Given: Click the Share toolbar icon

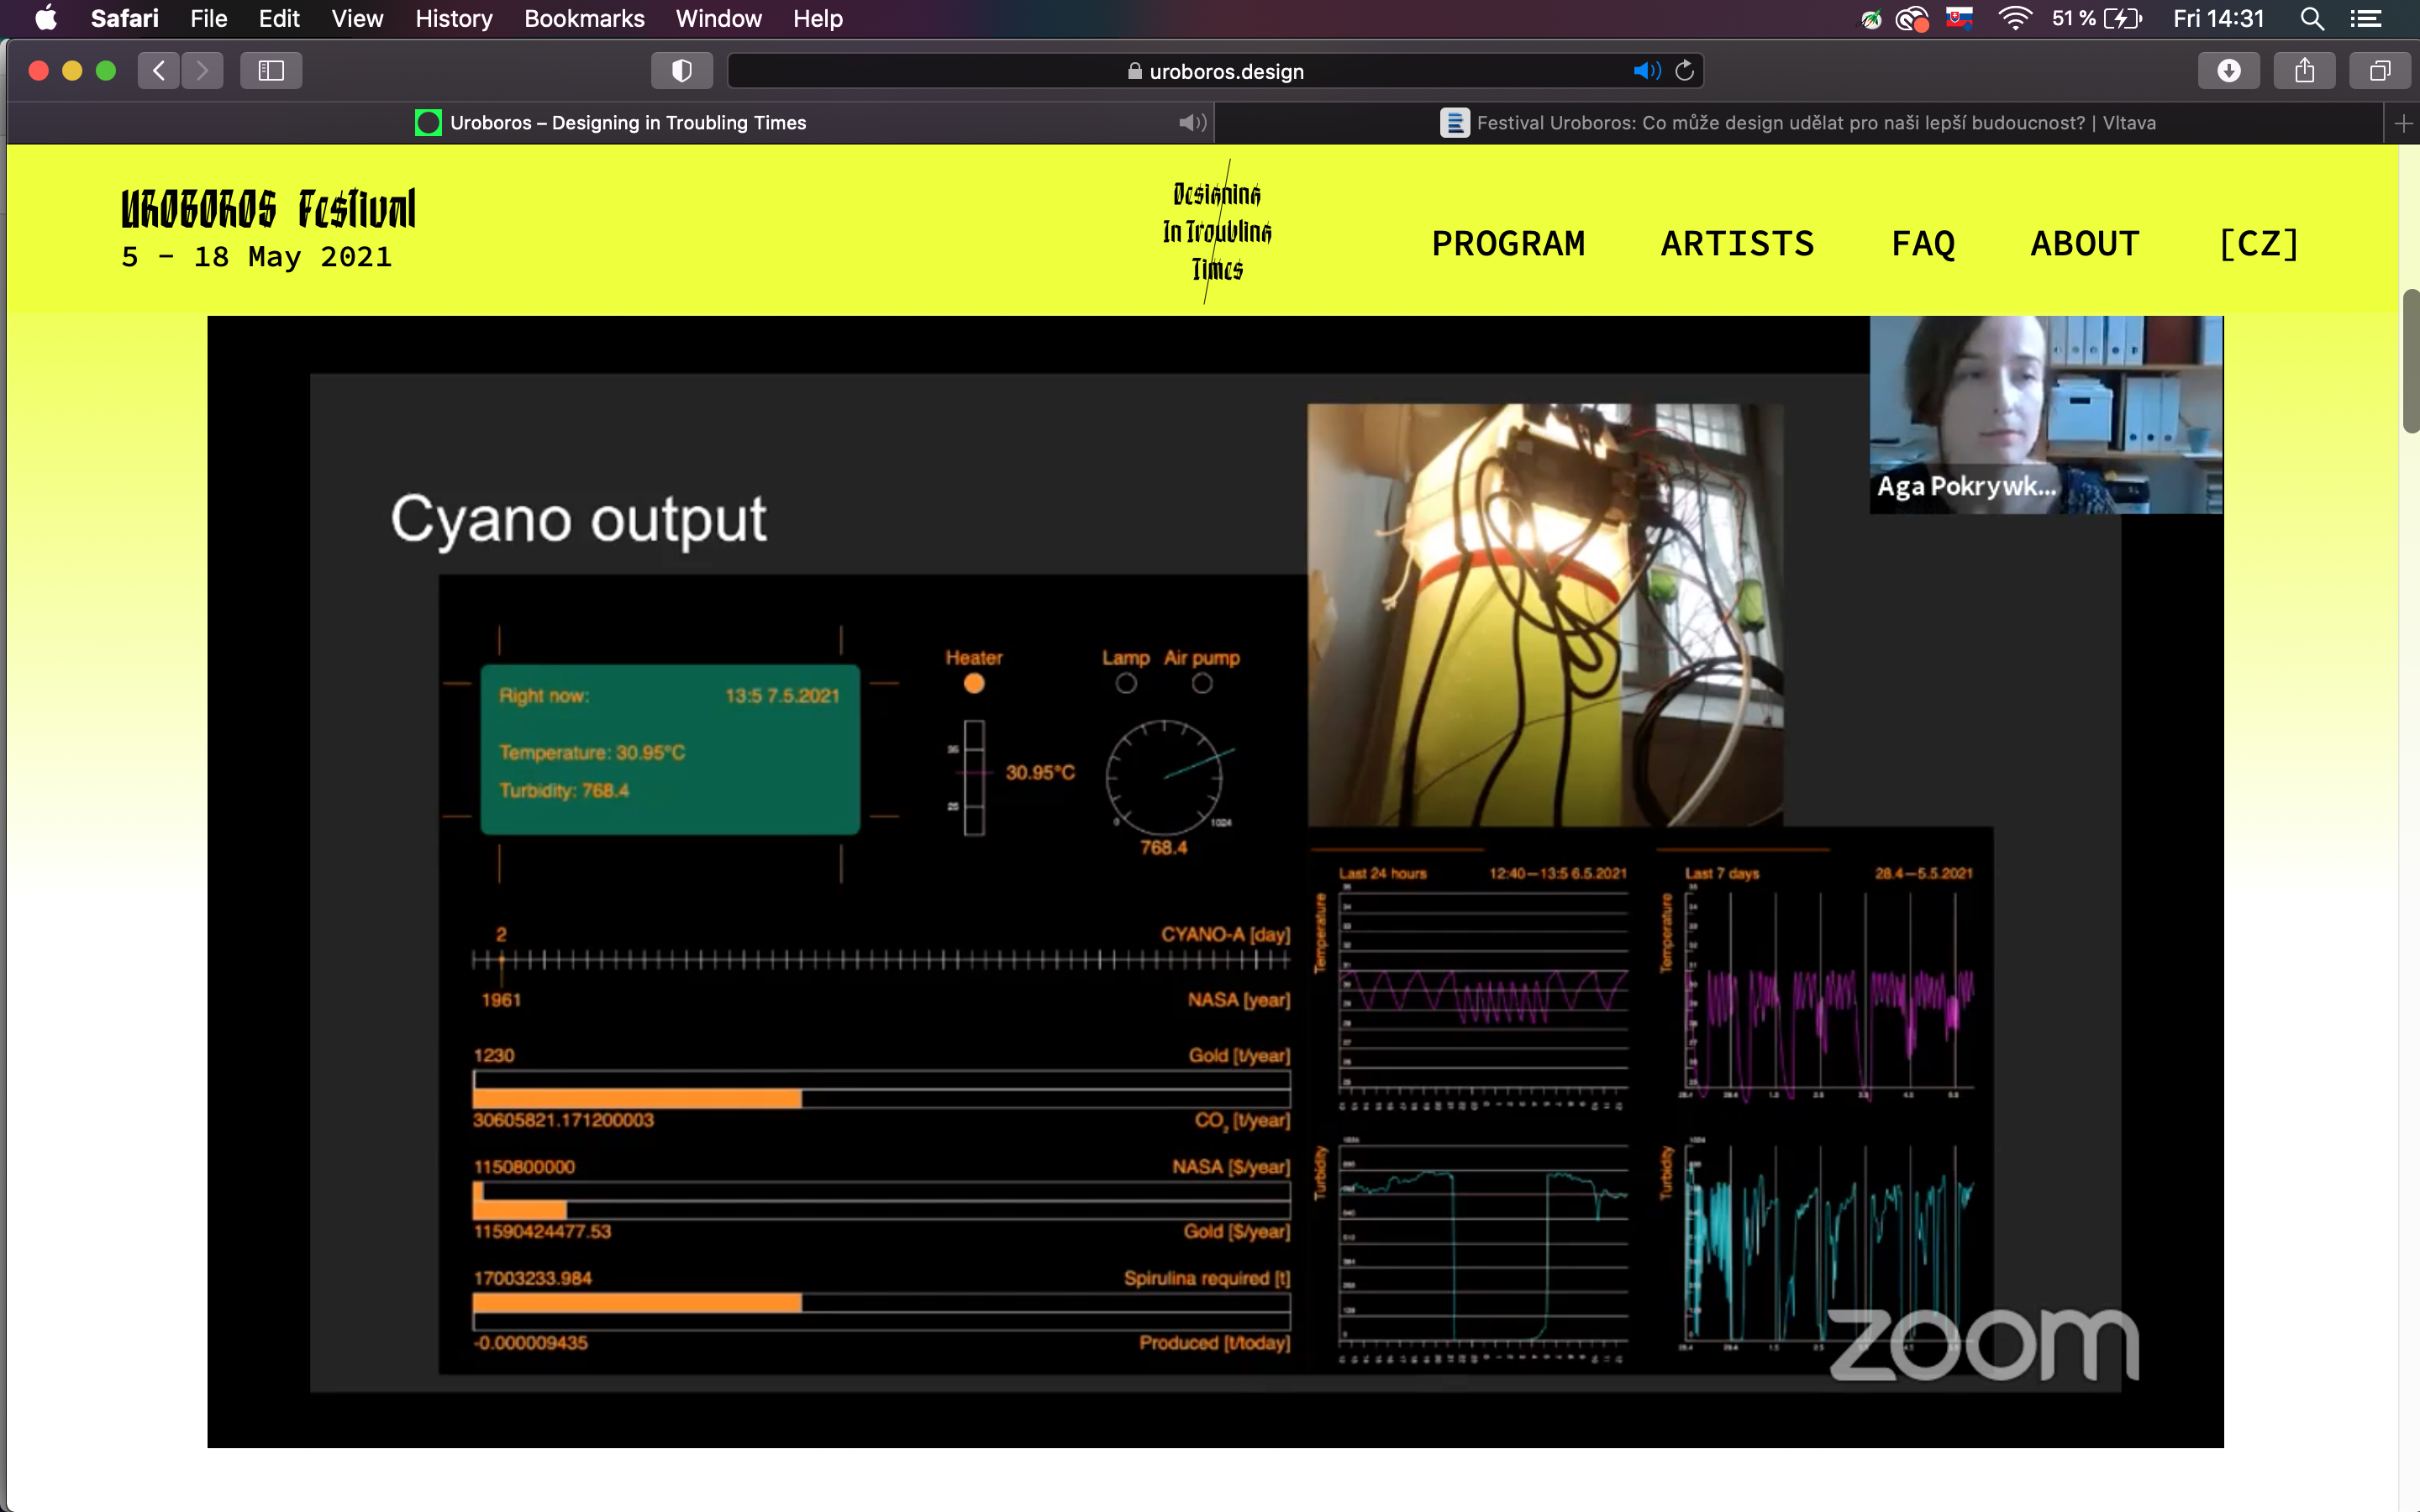Looking at the screenshot, I should (x=2304, y=71).
